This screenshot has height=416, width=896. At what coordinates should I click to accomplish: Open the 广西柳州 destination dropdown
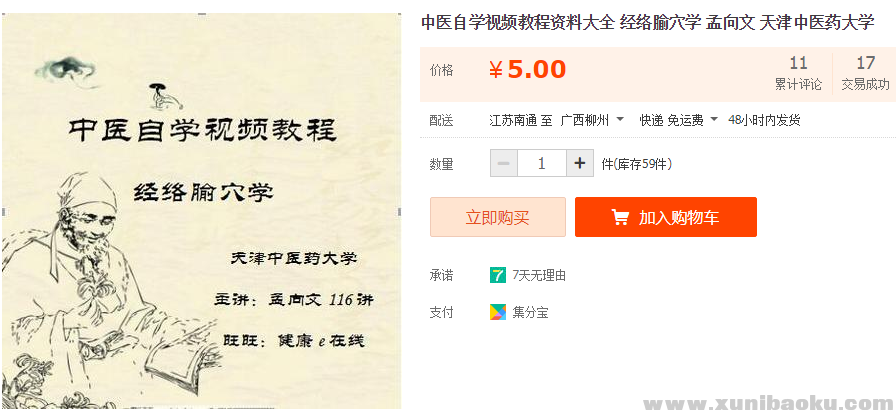pyautogui.click(x=592, y=120)
